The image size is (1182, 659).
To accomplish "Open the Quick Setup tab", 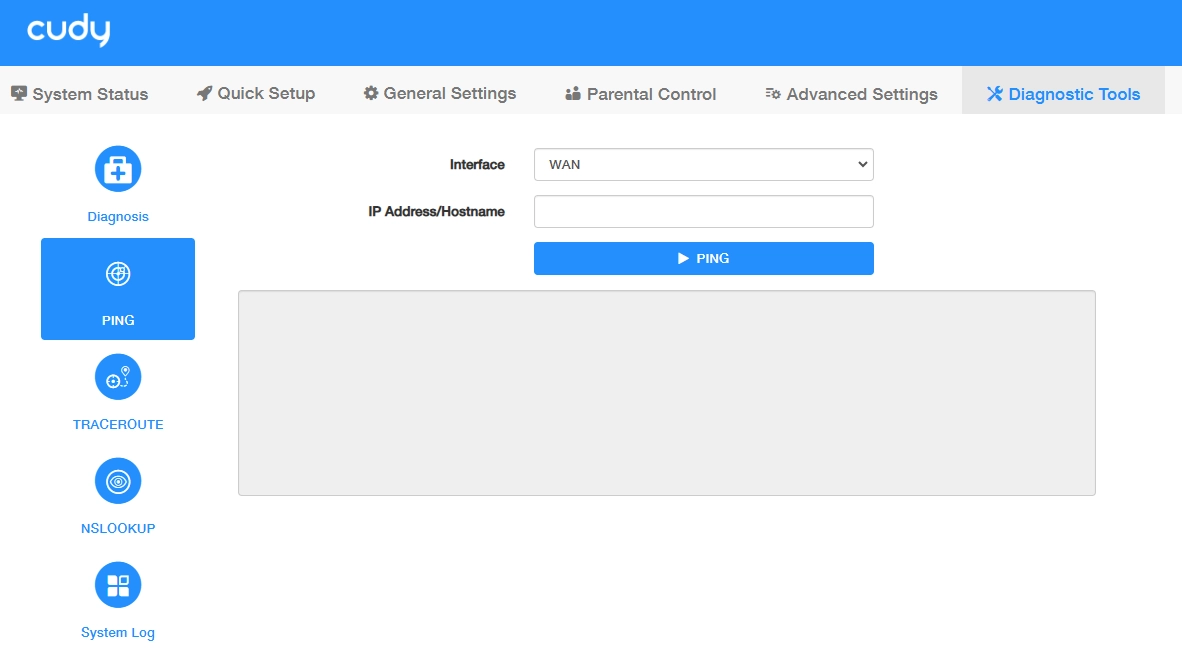I will pos(256,93).
